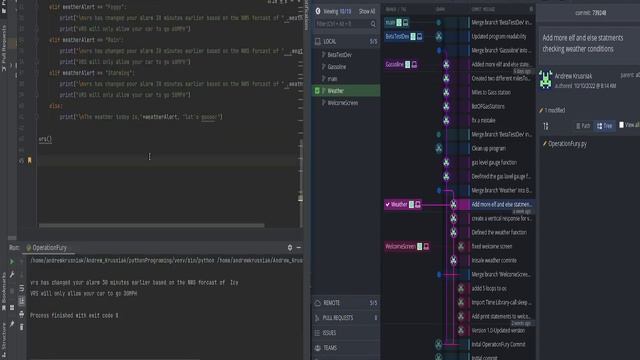Click the Teams people icon

[x=318, y=348]
